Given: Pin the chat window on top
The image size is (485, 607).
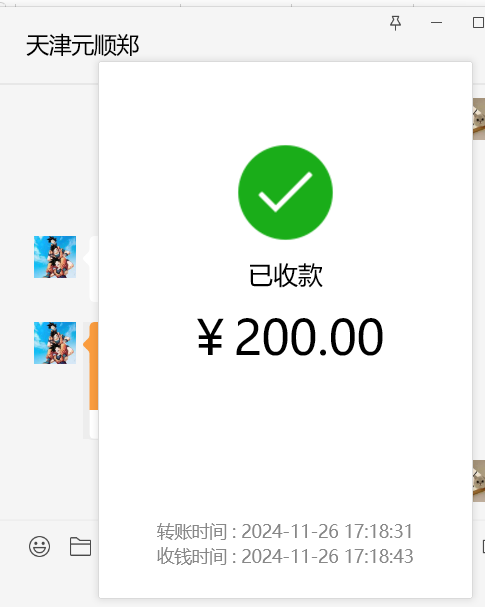Looking at the screenshot, I should pos(395,23).
